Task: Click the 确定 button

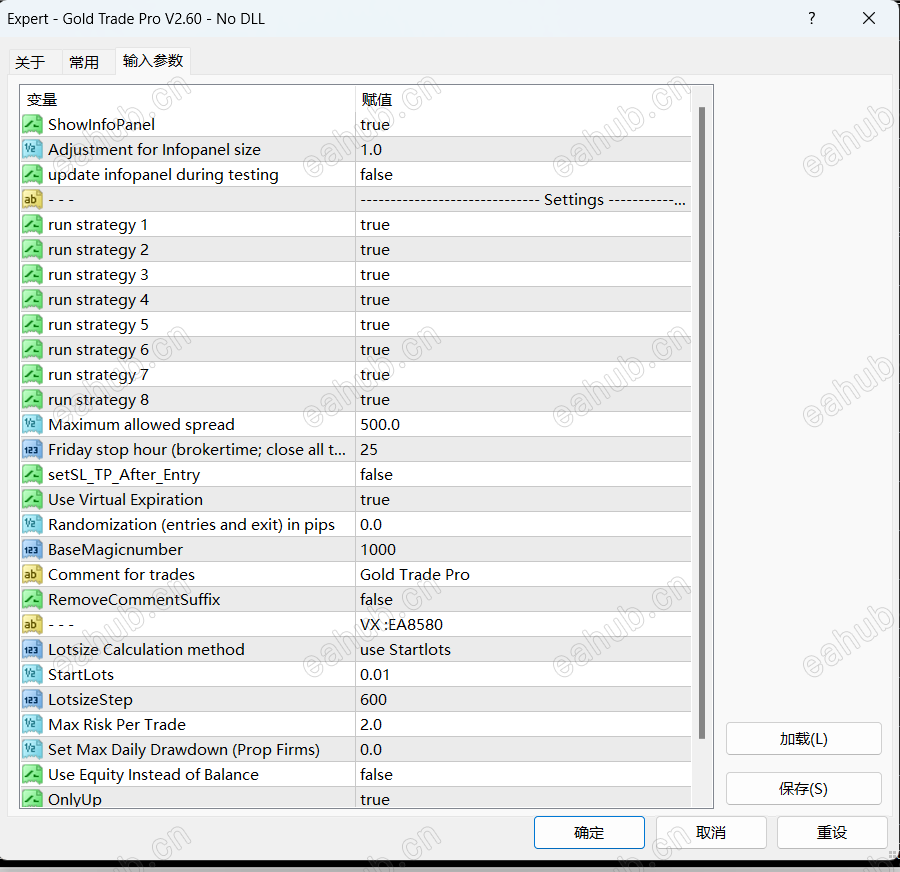Action: point(589,832)
